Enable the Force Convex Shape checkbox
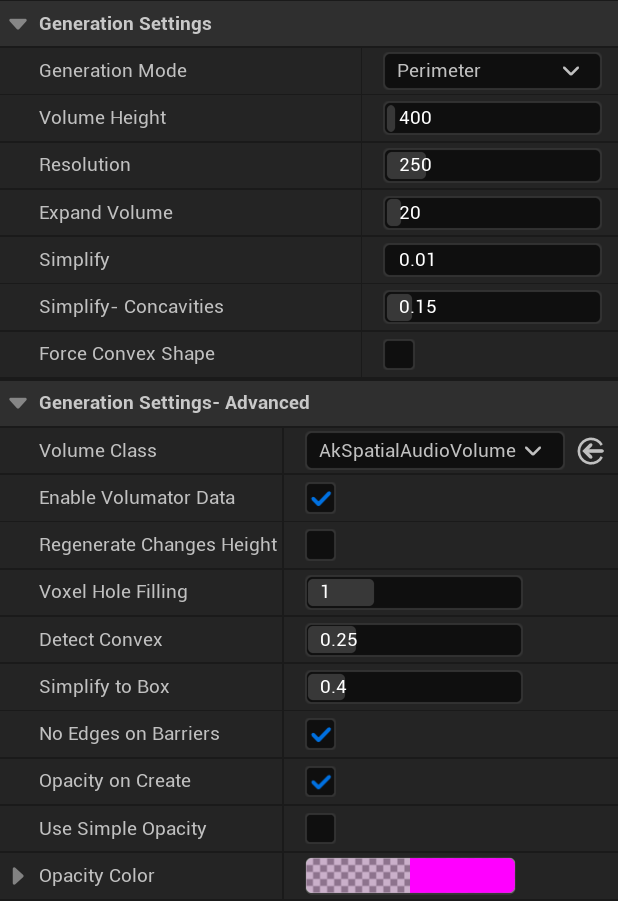Viewport: 618px width, 901px height. (x=398, y=353)
